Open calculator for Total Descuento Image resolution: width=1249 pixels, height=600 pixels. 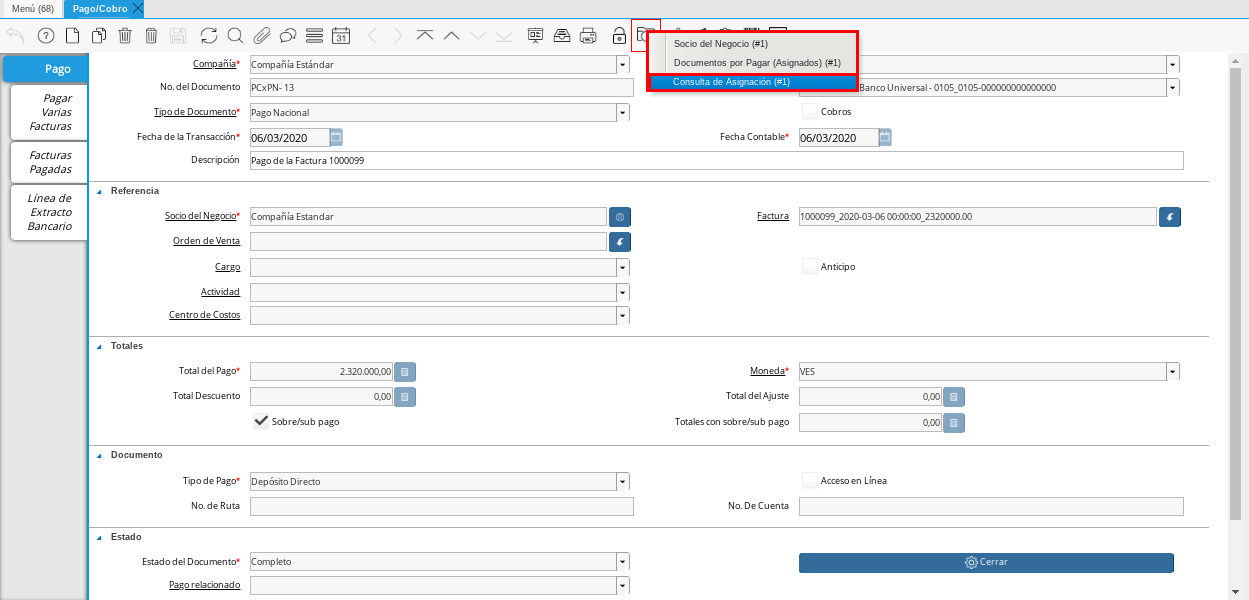point(405,397)
